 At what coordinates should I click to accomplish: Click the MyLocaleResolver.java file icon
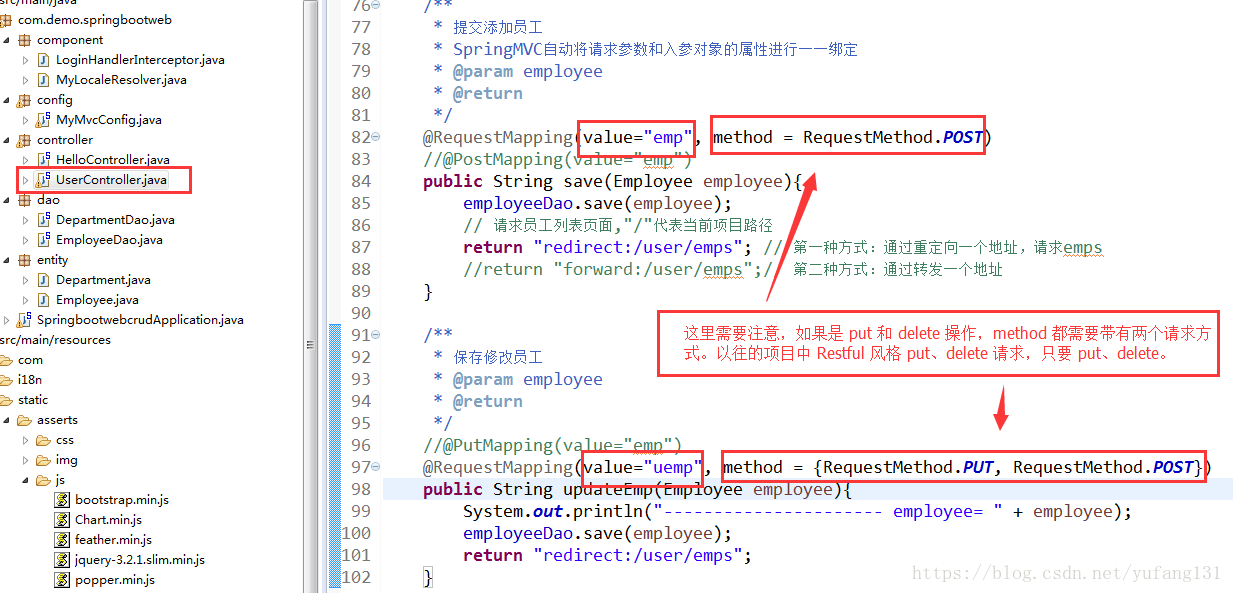(x=44, y=80)
